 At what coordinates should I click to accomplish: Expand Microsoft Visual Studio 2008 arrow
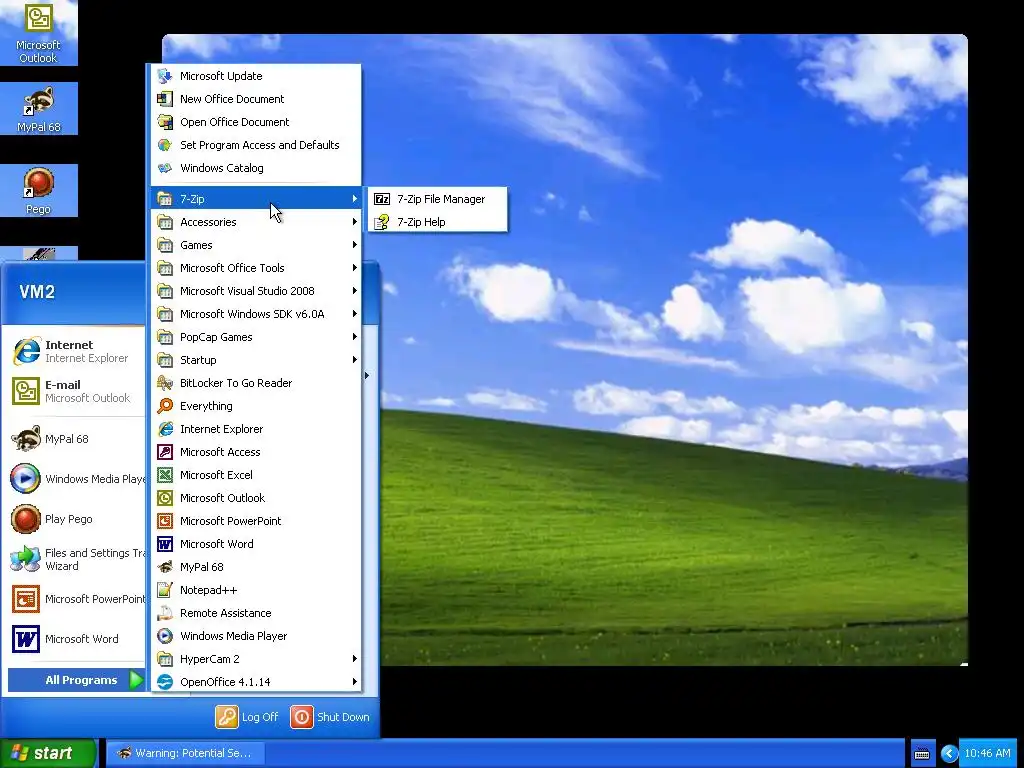[x=355, y=291]
